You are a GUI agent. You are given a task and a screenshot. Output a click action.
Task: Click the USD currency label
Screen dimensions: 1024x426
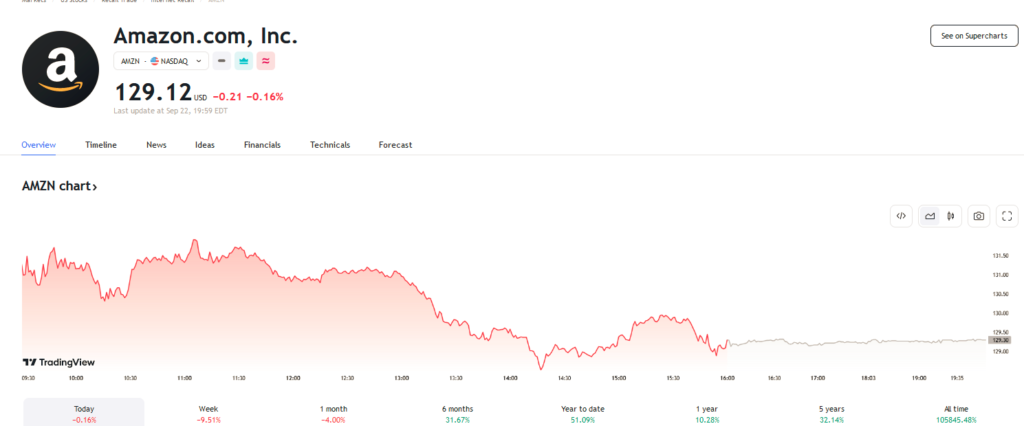[x=200, y=98]
